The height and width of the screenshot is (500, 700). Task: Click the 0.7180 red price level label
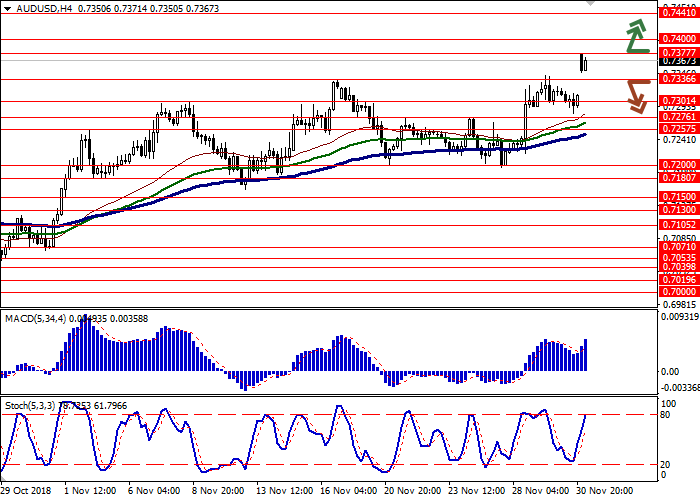click(678, 177)
